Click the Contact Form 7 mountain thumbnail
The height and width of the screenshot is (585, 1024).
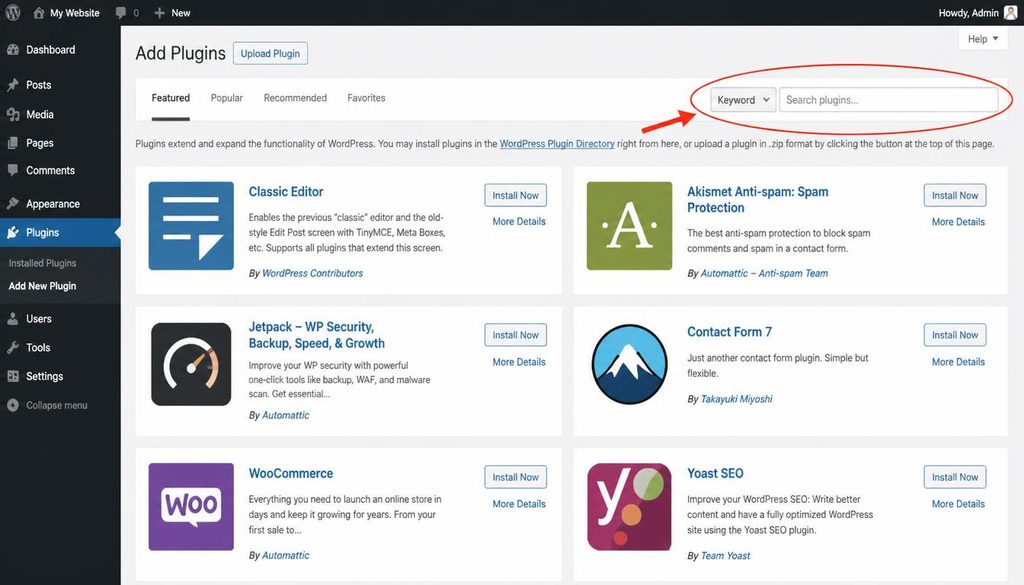629,364
